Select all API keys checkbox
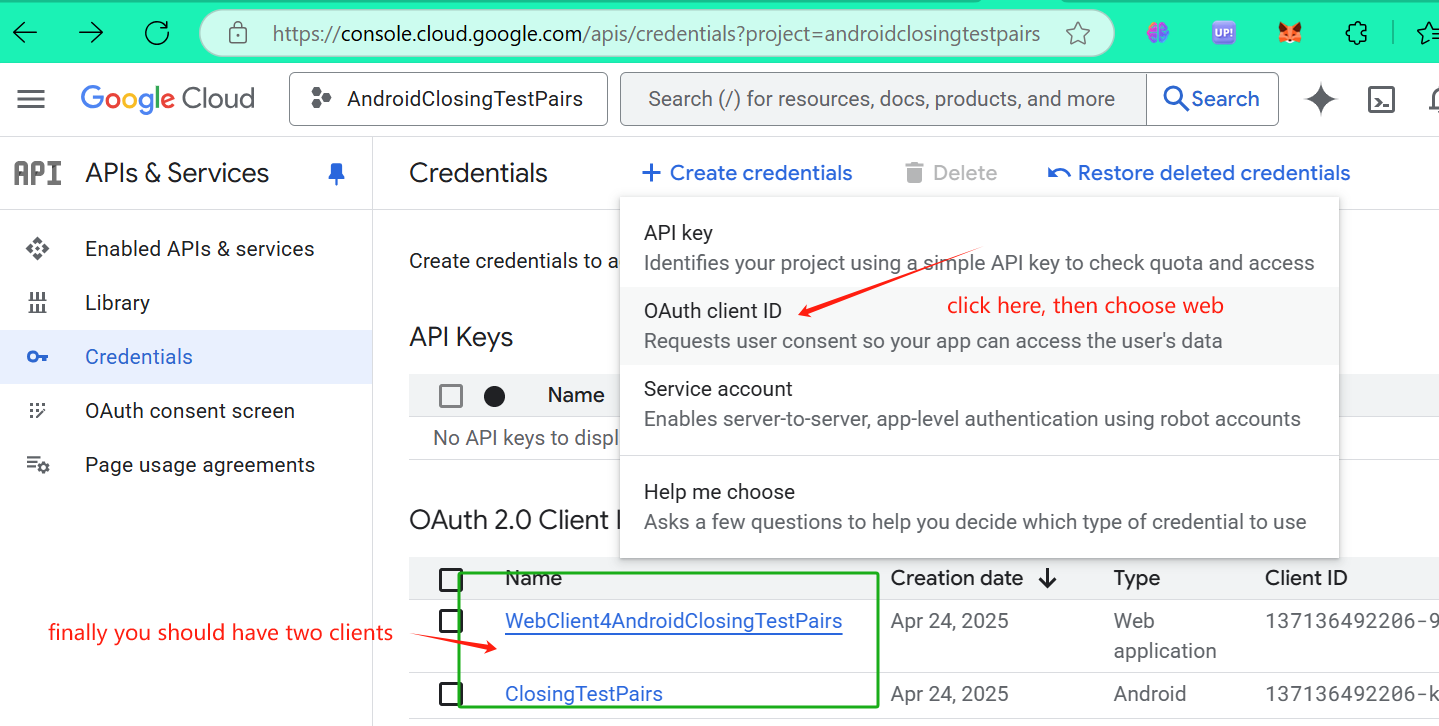Viewport: 1439px width, 726px height. pos(451,396)
